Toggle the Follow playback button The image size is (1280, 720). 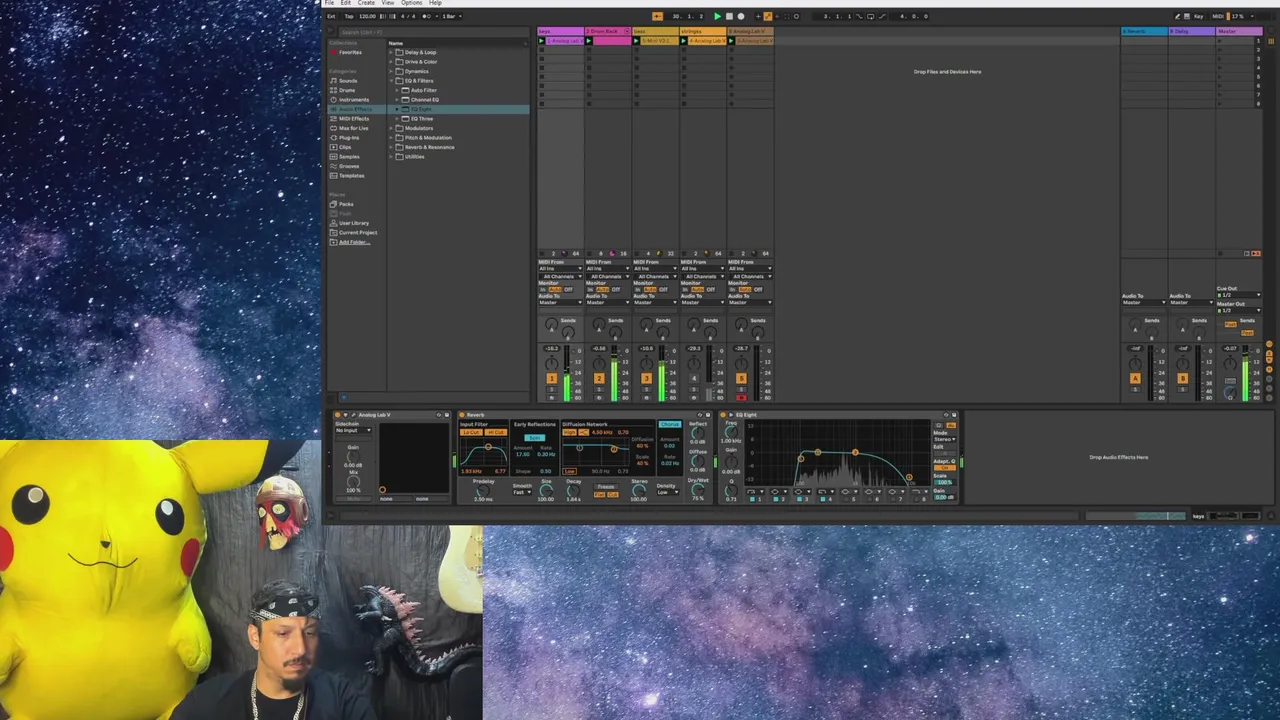point(657,16)
